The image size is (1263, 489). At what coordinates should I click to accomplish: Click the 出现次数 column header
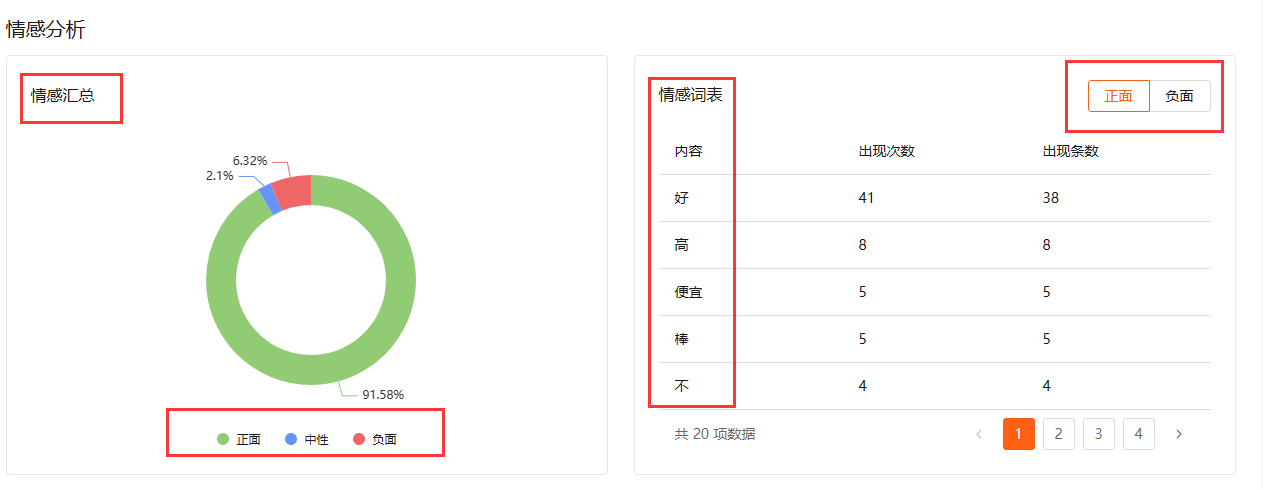886,152
